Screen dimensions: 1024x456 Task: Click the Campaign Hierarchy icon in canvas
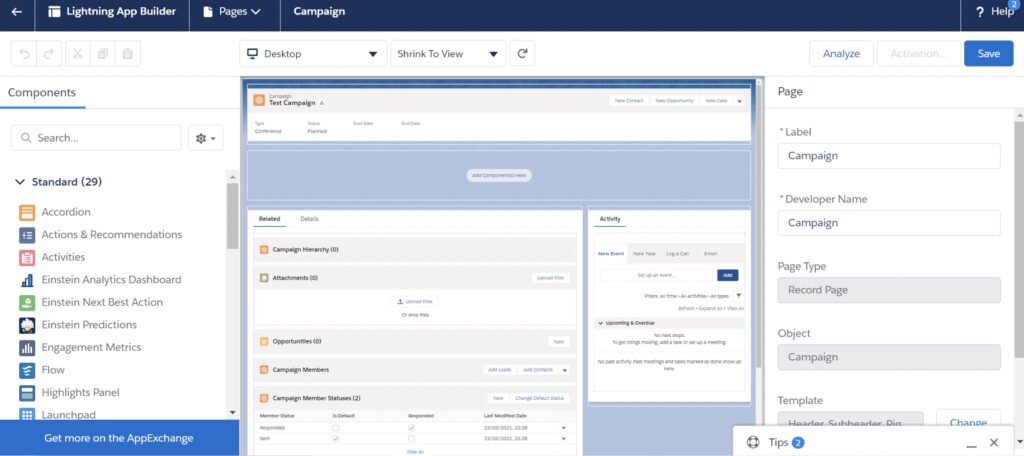264,250
